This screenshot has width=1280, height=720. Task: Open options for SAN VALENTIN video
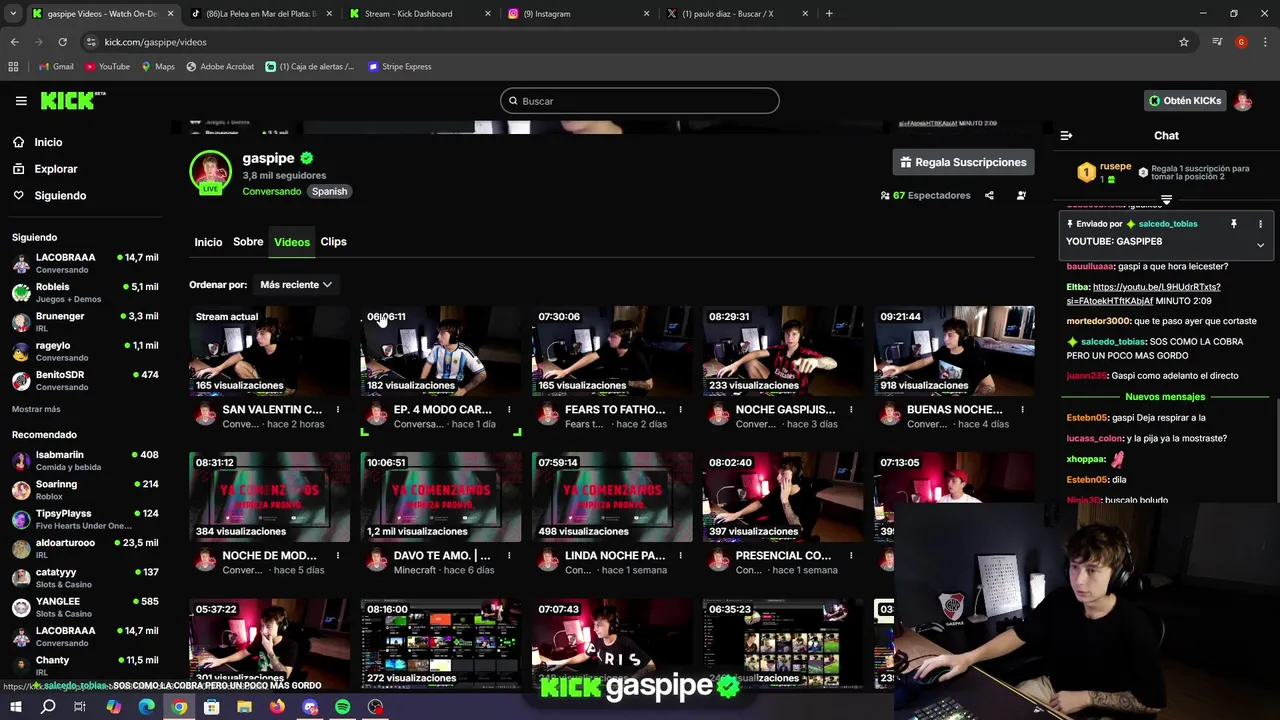pos(338,410)
